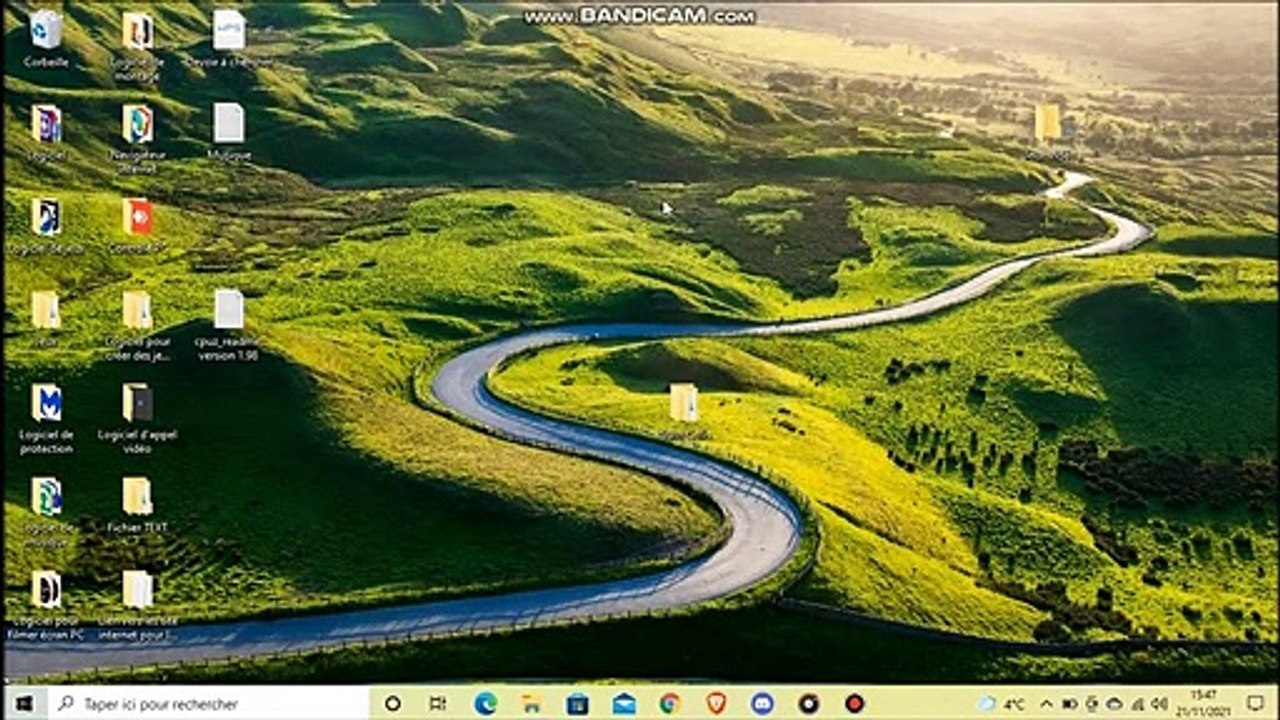Open the volume speaker tray icon

click(x=1160, y=704)
